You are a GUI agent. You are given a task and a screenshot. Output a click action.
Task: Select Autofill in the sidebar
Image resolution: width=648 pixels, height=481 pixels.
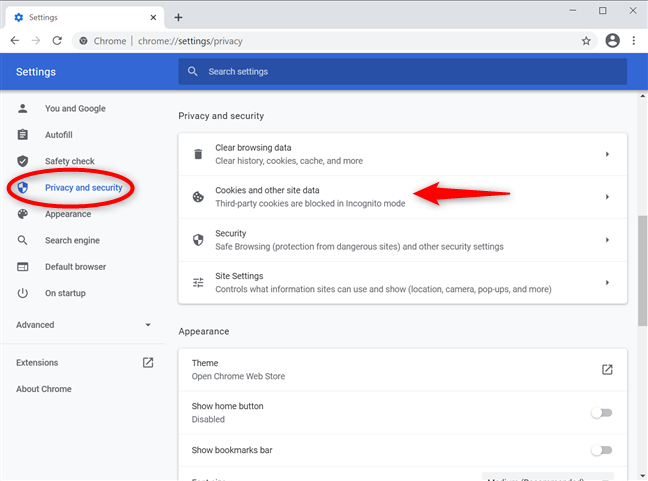[x=59, y=135]
